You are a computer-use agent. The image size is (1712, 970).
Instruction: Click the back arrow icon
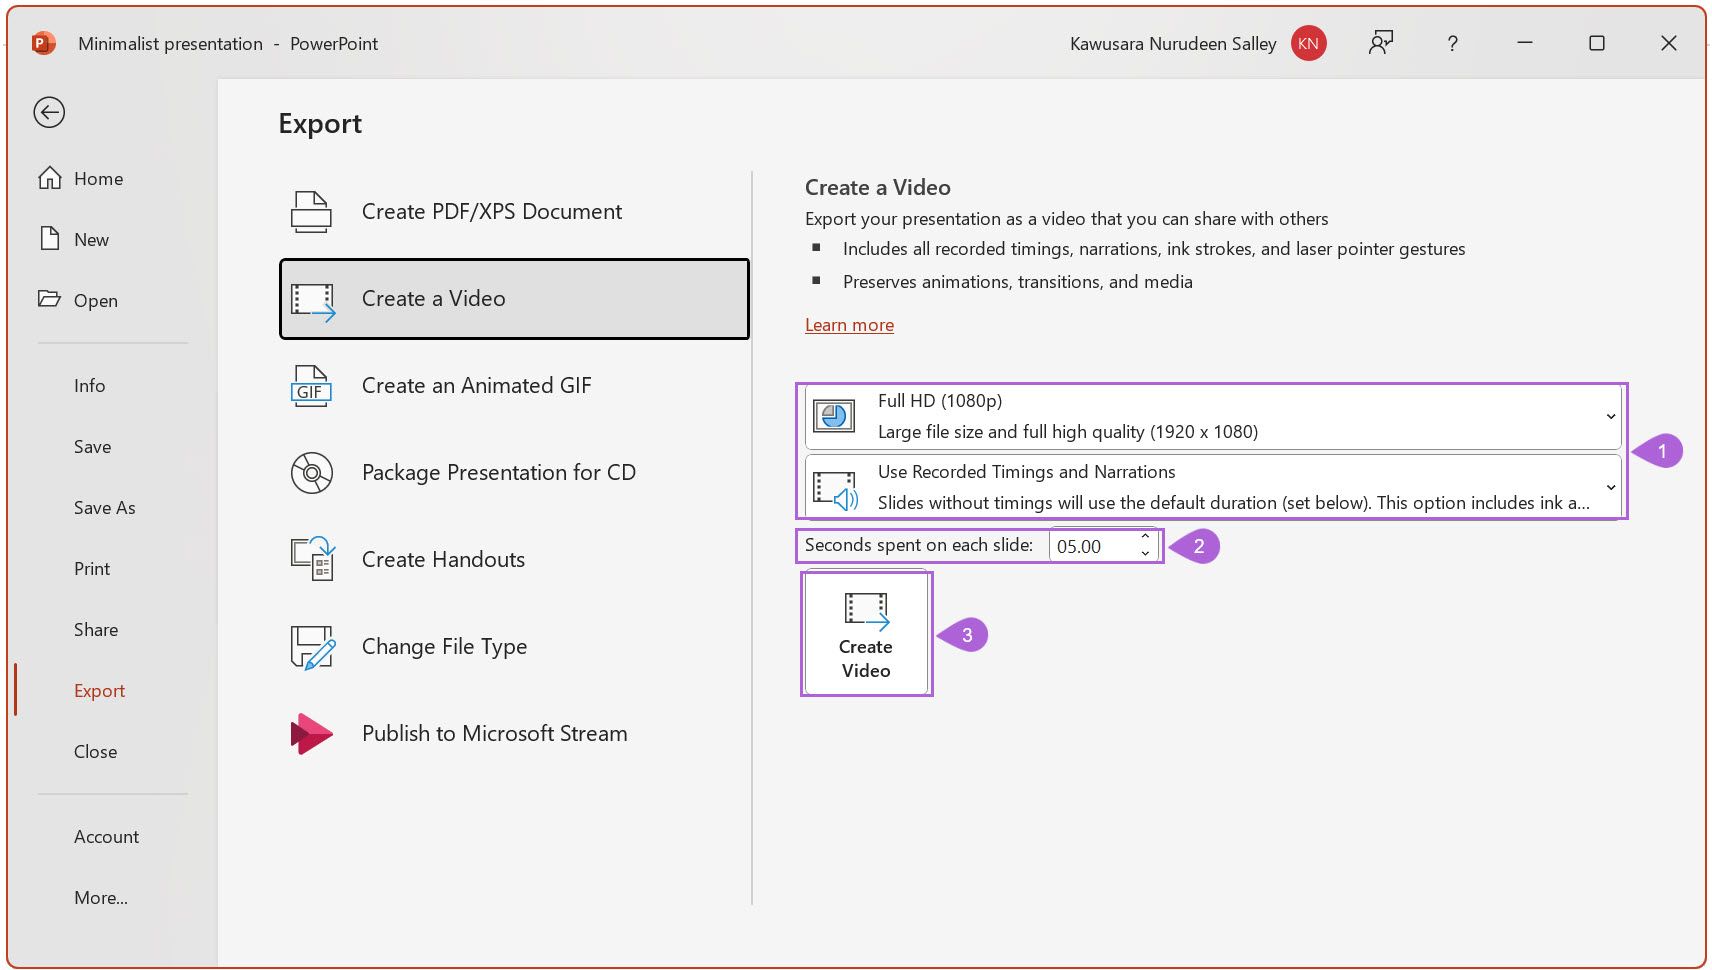click(x=49, y=112)
